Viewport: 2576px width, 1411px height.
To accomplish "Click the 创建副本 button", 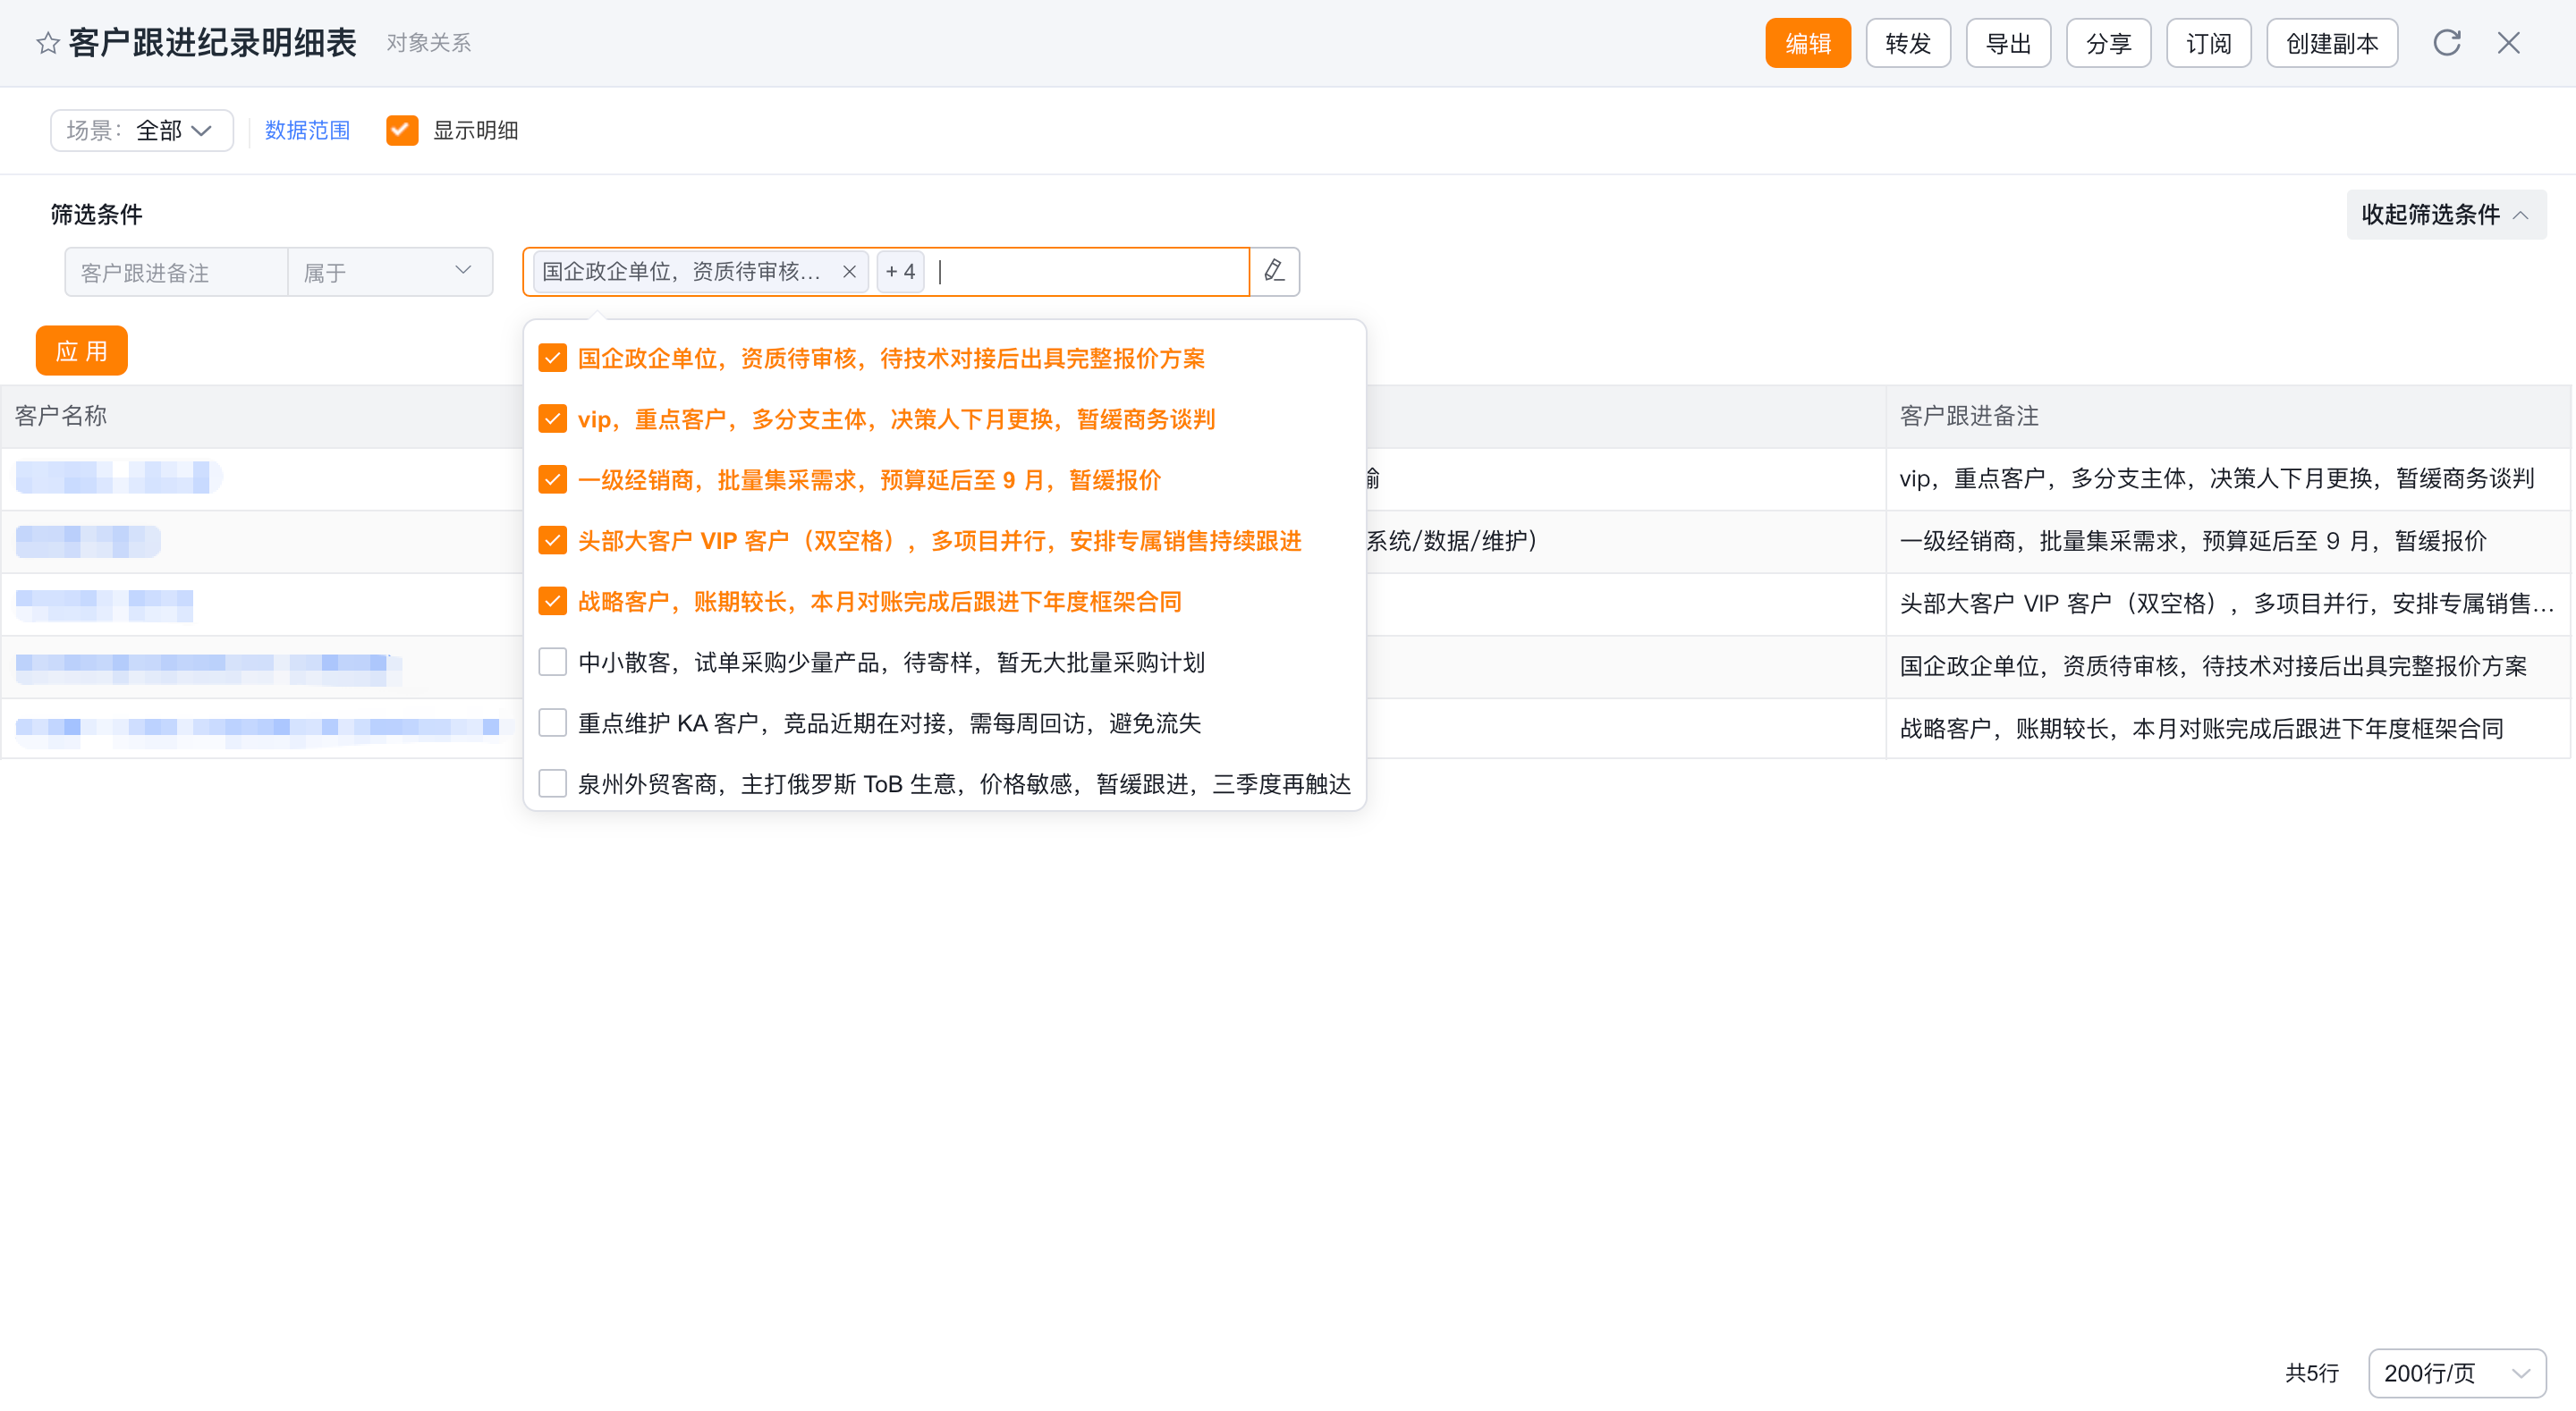I will pyautogui.click(x=2332, y=43).
